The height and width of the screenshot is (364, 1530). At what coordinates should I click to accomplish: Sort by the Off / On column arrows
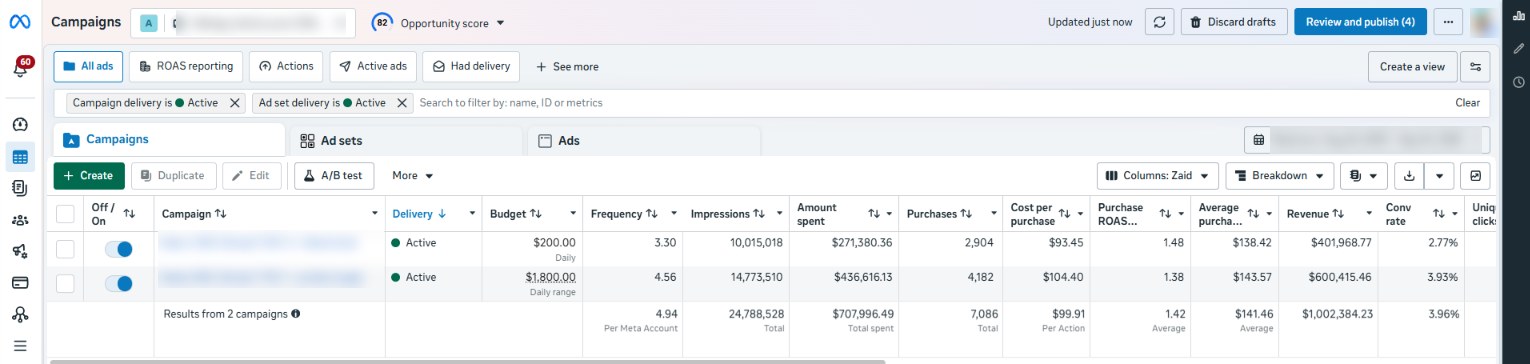pos(129,213)
